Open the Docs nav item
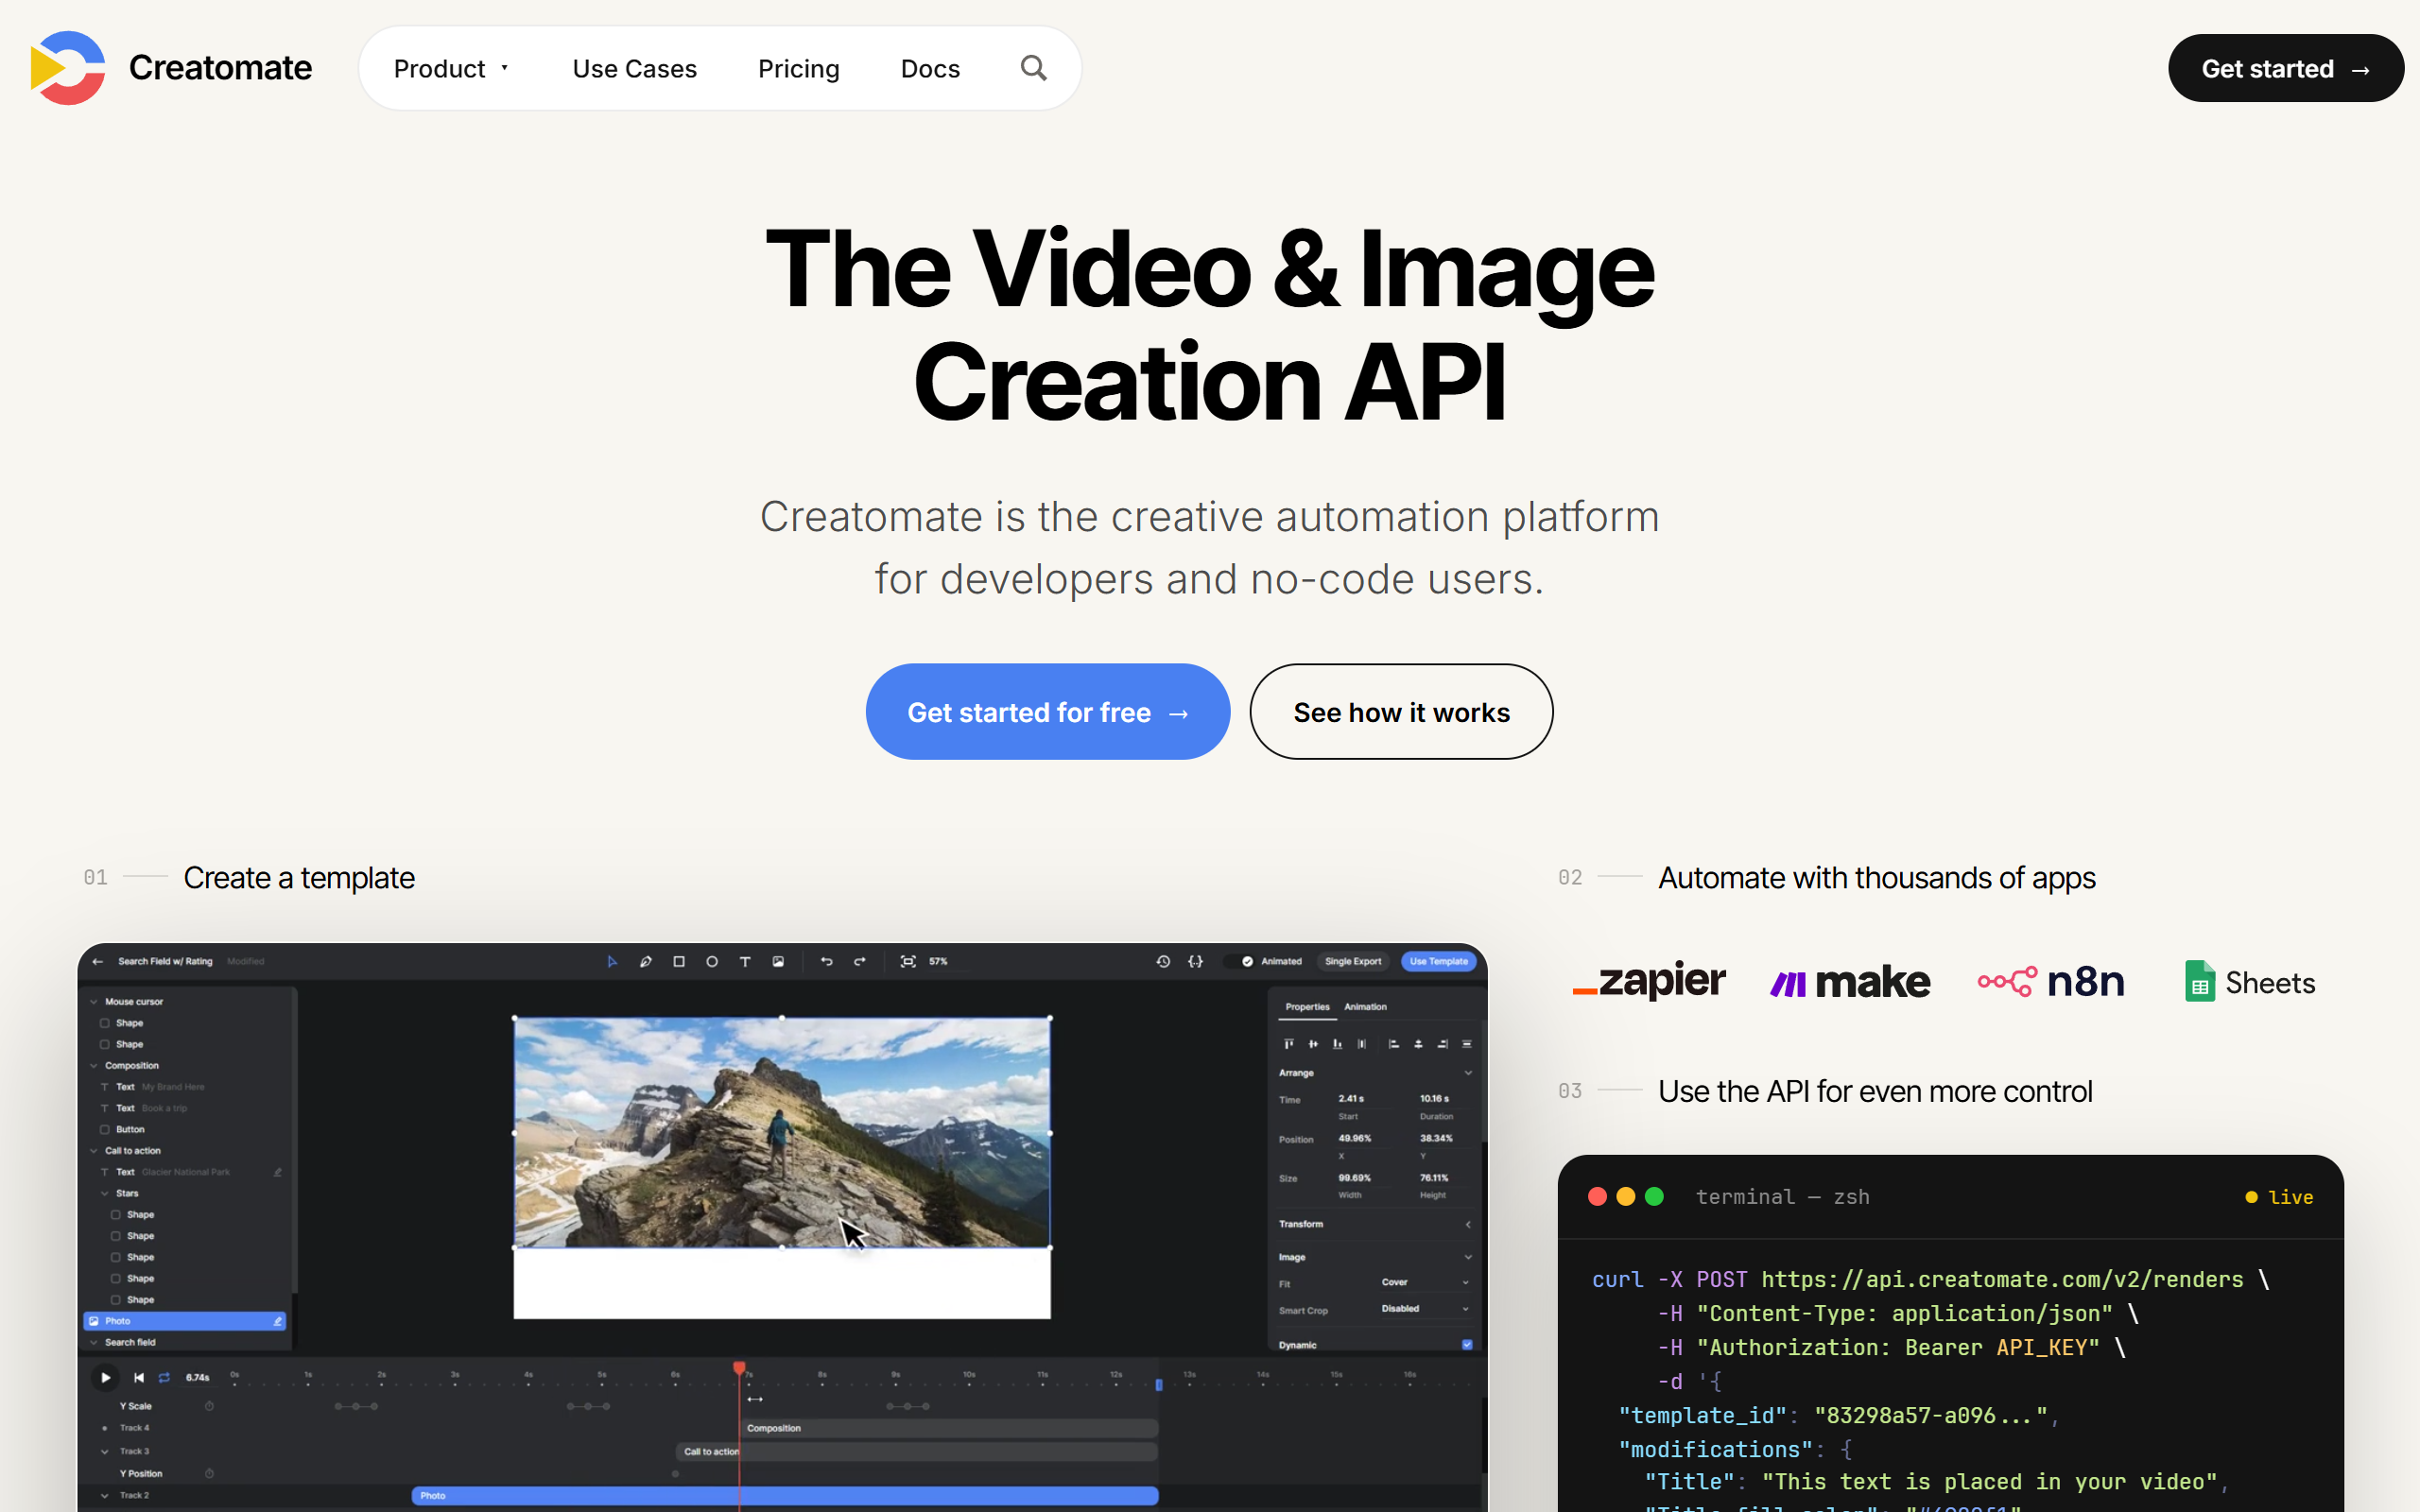 coord(930,68)
